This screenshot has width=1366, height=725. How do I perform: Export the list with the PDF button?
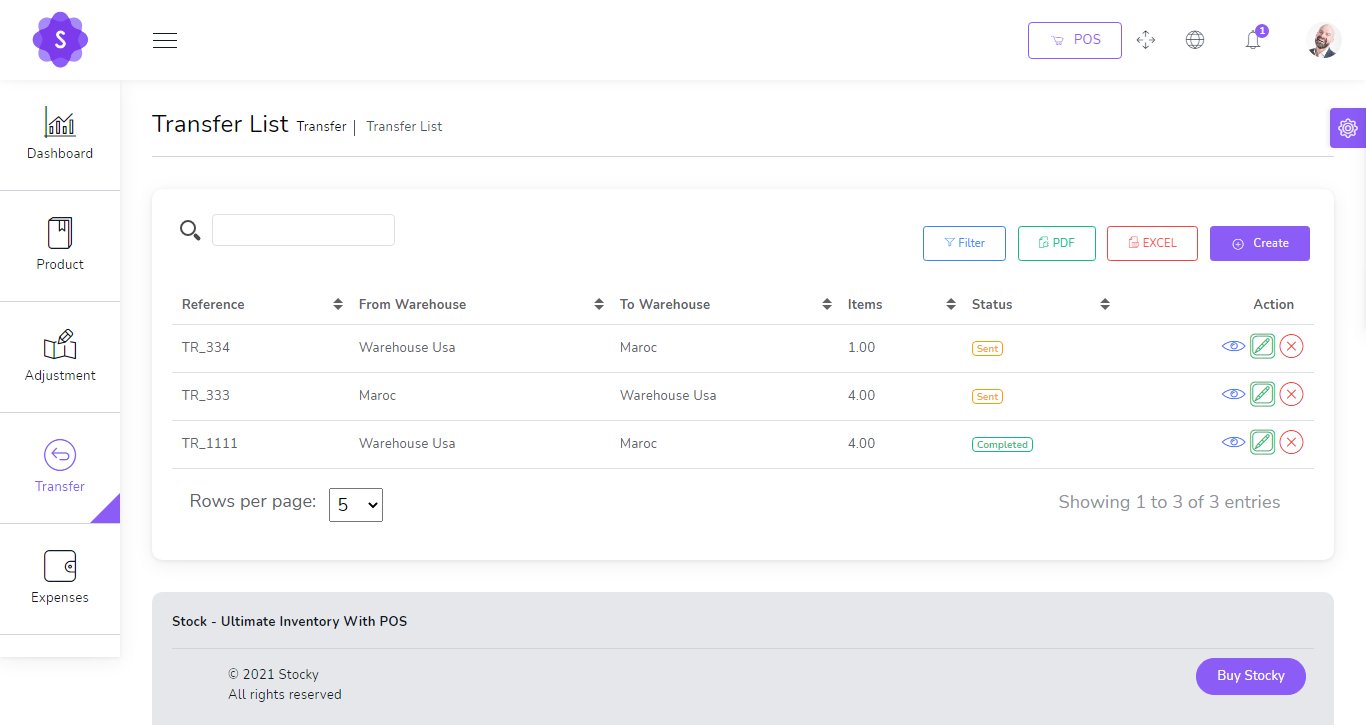pyautogui.click(x=1056, y=243)
